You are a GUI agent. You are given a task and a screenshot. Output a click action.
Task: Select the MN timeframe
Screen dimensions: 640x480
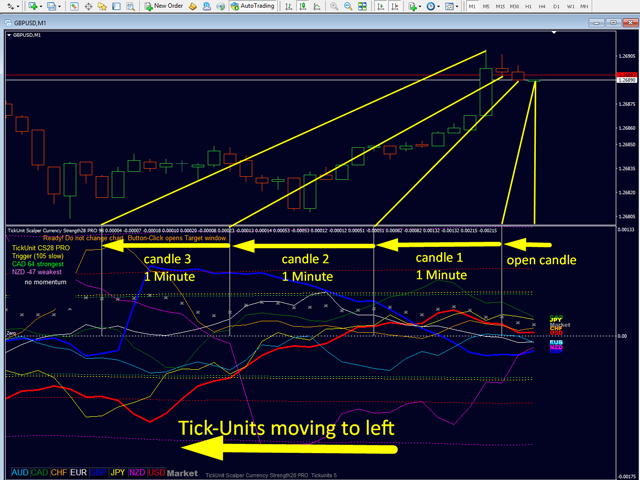584,7
